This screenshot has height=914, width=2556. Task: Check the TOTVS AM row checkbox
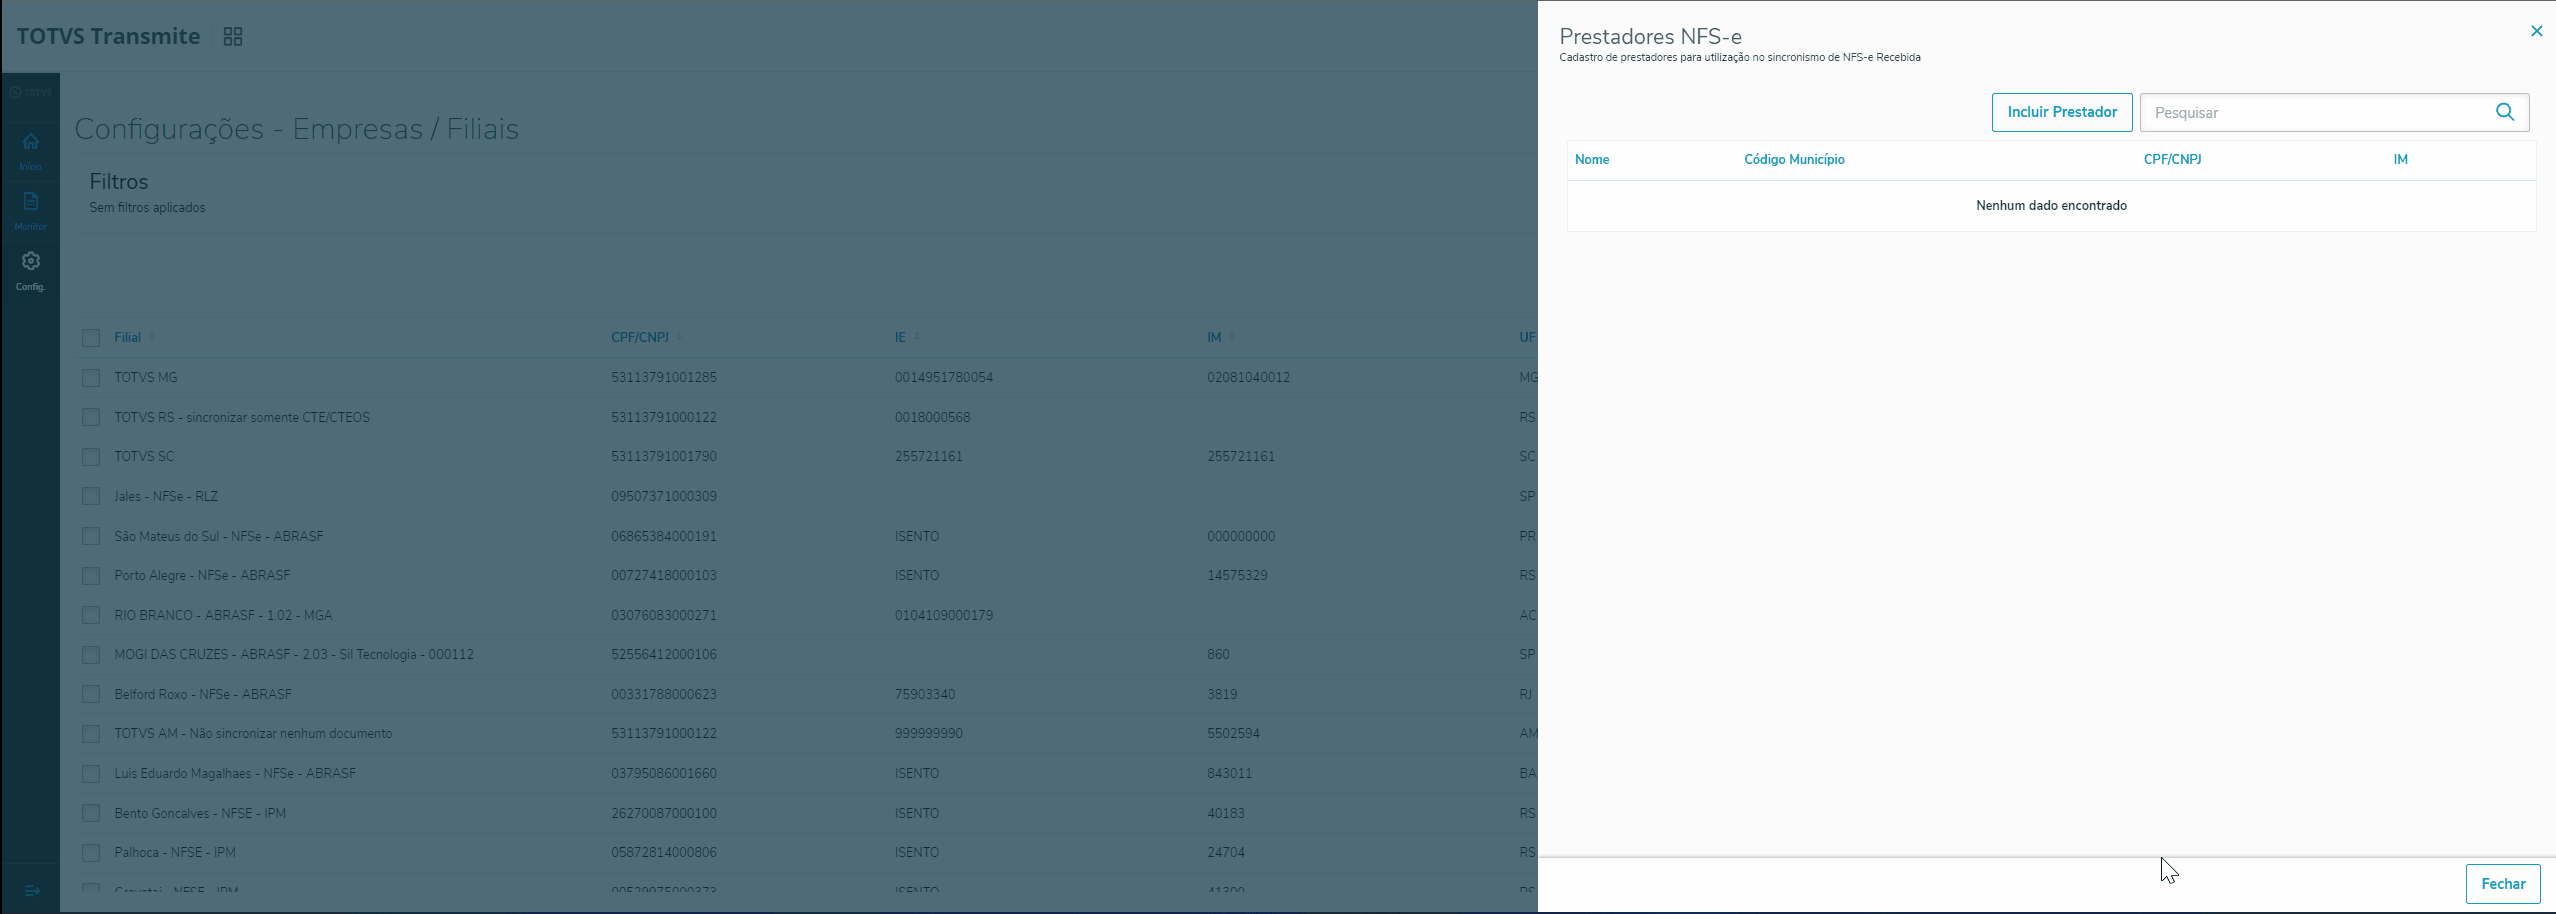tap(91, 734)
